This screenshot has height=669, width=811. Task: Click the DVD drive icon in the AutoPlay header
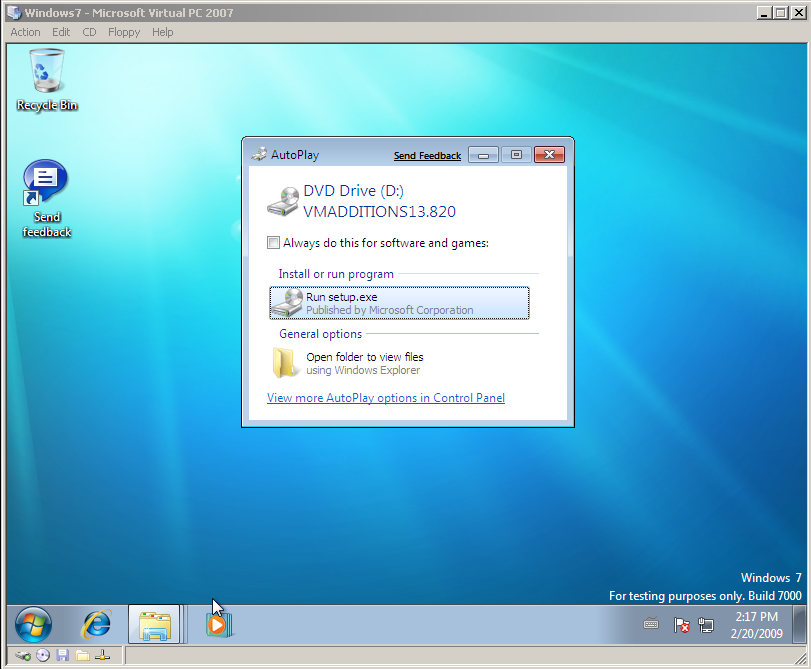coord(283,202)
